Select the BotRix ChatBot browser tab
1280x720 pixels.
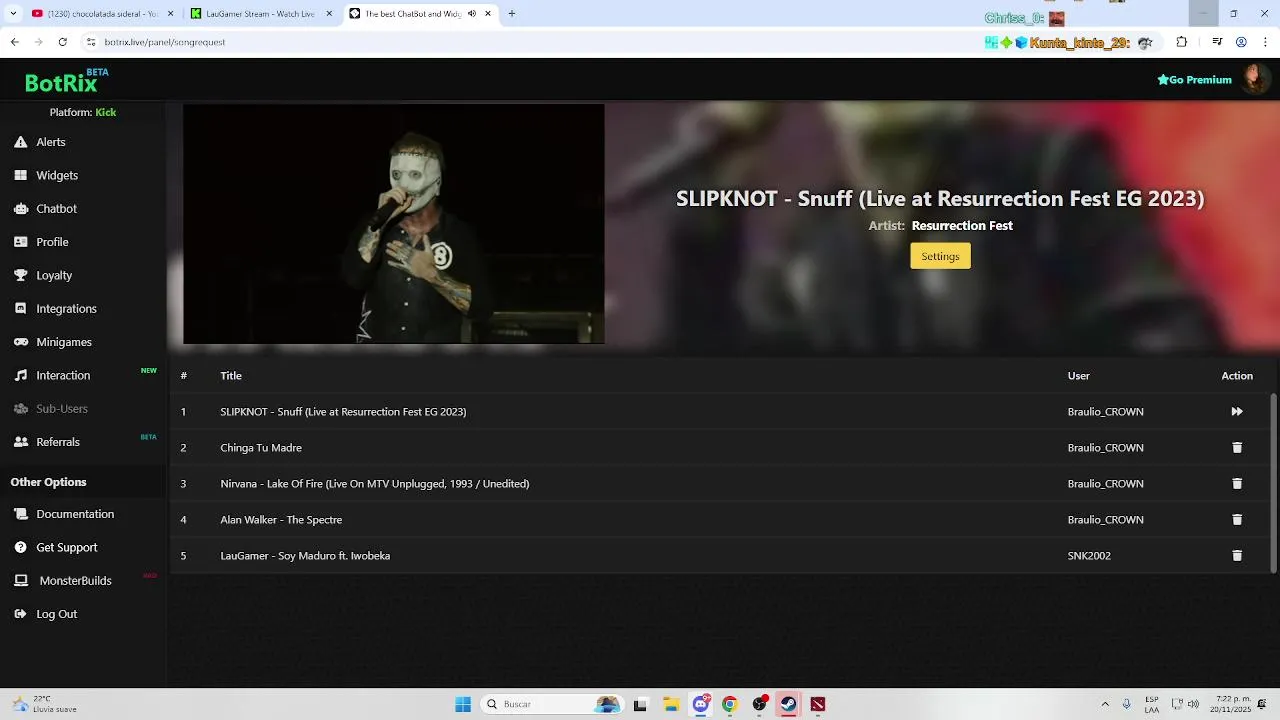coord(421,14)
